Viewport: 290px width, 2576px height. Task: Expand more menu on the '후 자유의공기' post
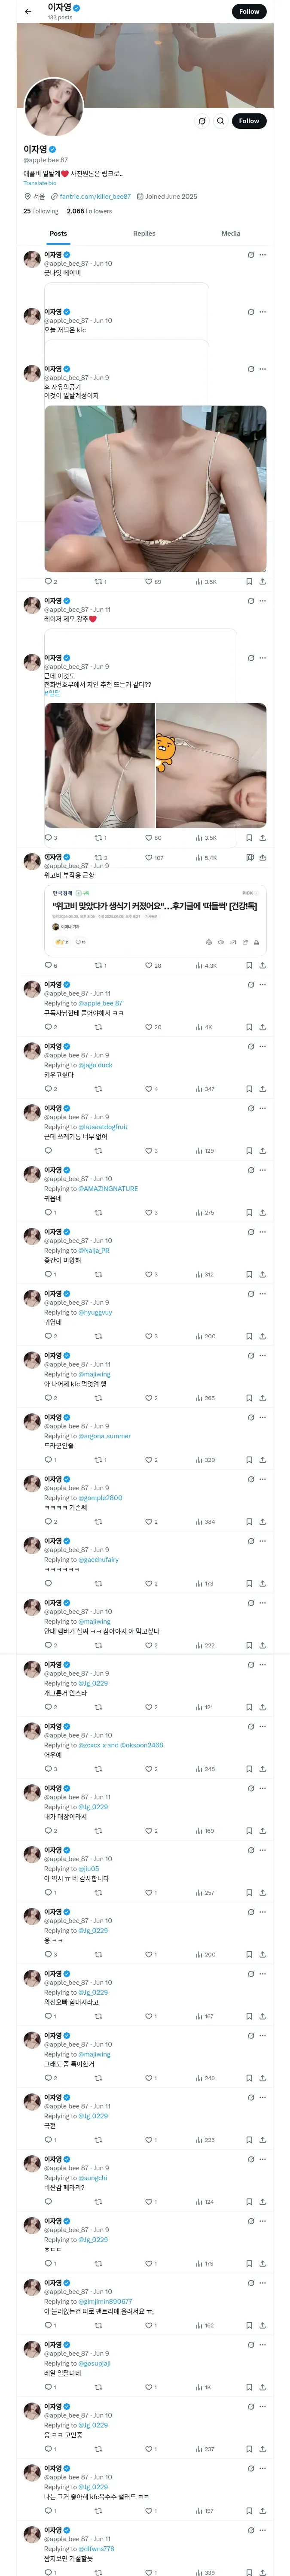(x=263, y=369)
